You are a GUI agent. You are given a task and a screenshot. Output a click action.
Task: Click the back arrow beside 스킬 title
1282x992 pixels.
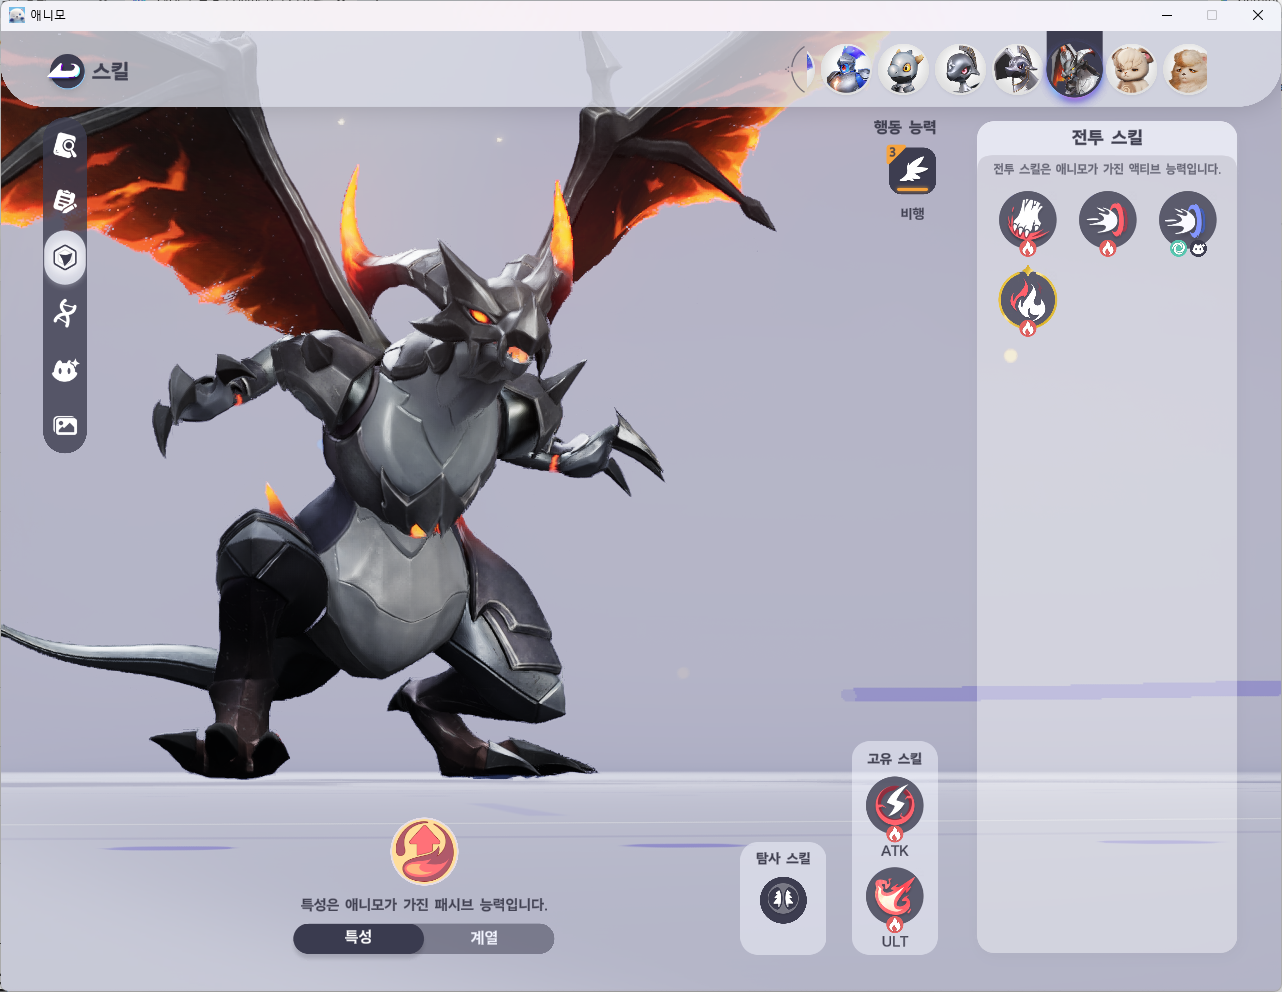point(67,71)
